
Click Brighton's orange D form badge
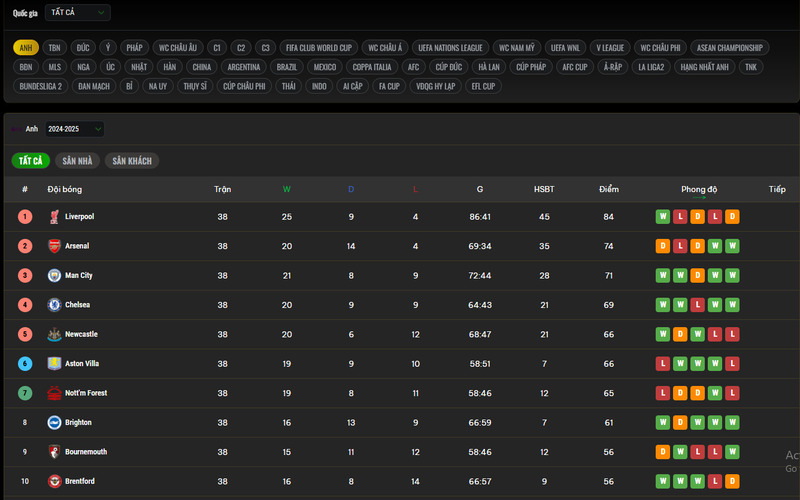tap(680, 422)
